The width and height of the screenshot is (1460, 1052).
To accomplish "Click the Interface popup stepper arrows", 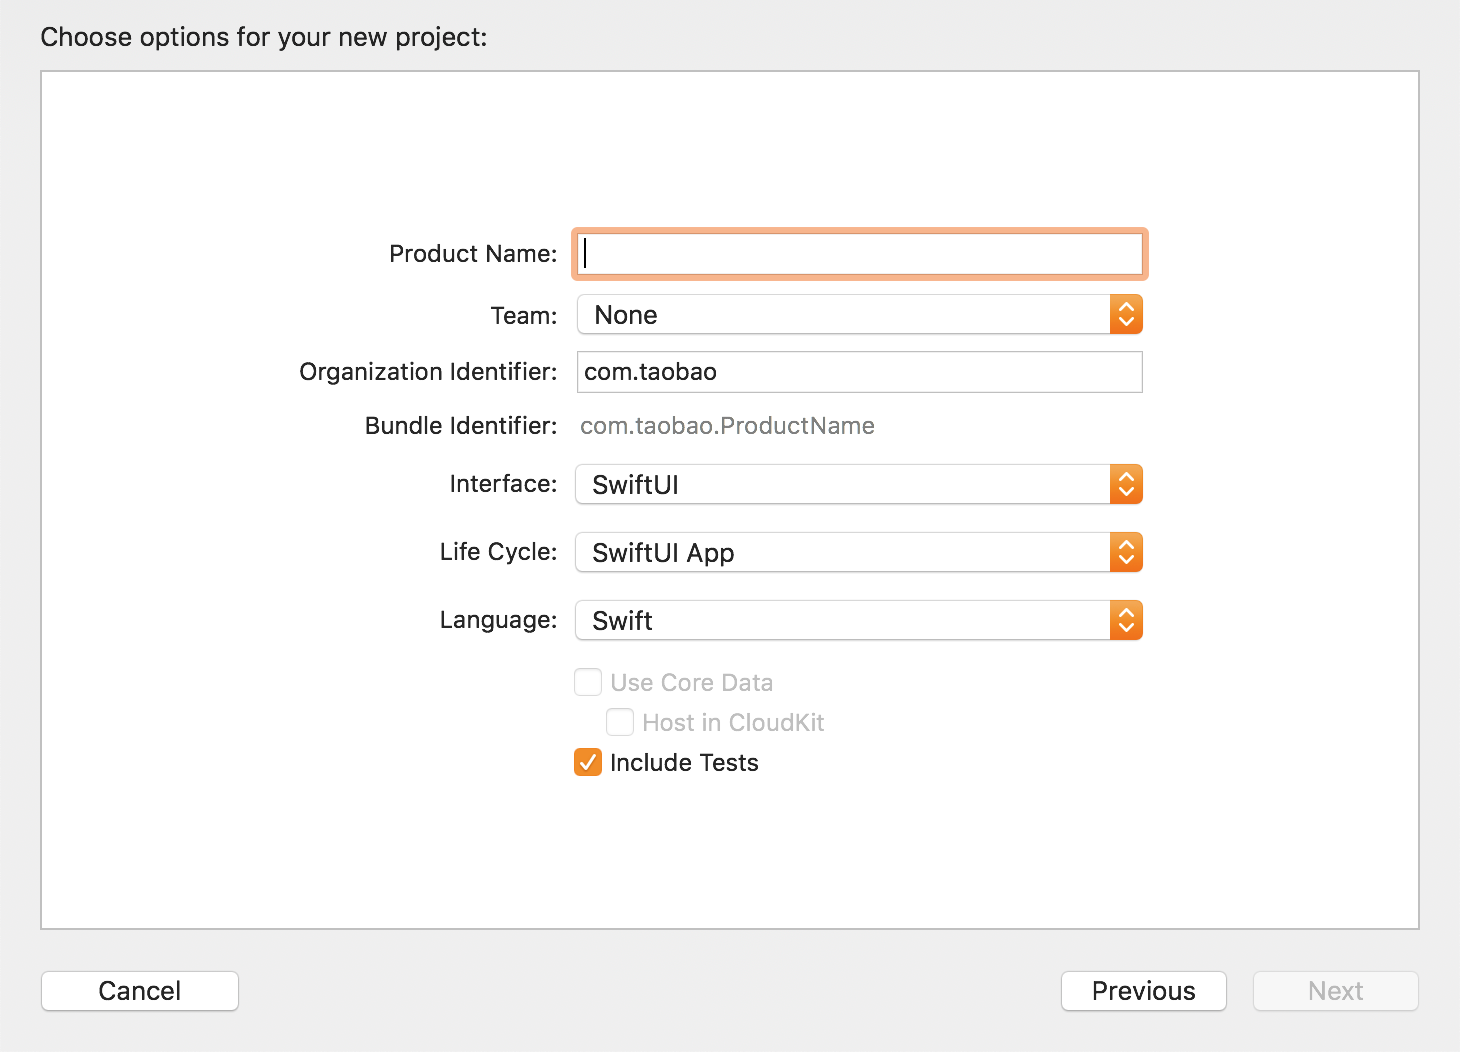I will point(1126,485).
